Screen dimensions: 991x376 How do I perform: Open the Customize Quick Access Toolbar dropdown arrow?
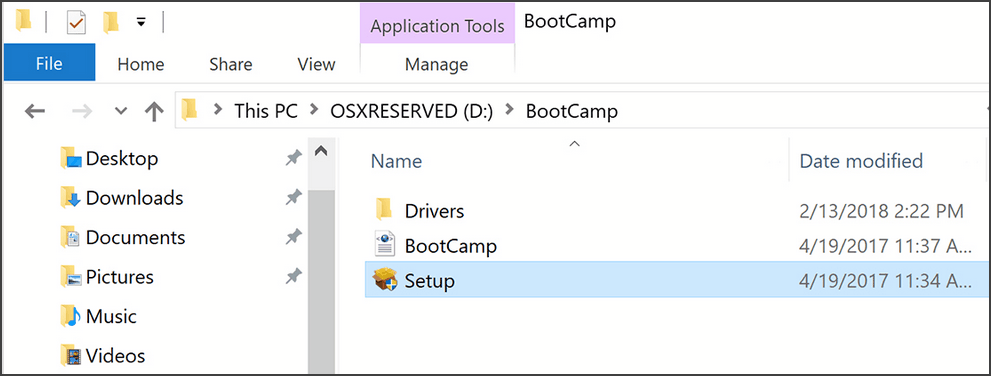click(142, 22)
